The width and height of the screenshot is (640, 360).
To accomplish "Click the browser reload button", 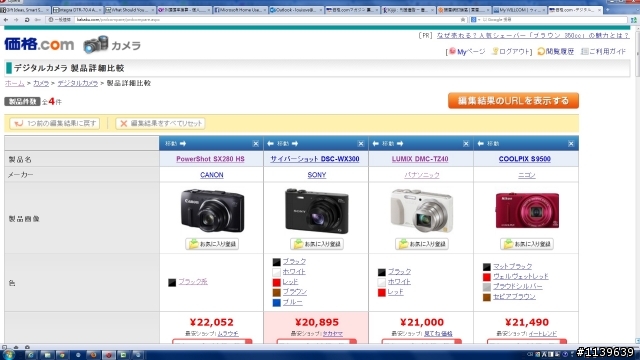I will tap(27, 20).
